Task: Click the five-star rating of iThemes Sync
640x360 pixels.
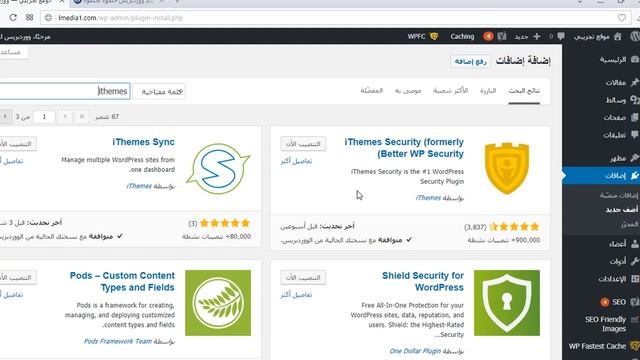Action: point(224,223)
